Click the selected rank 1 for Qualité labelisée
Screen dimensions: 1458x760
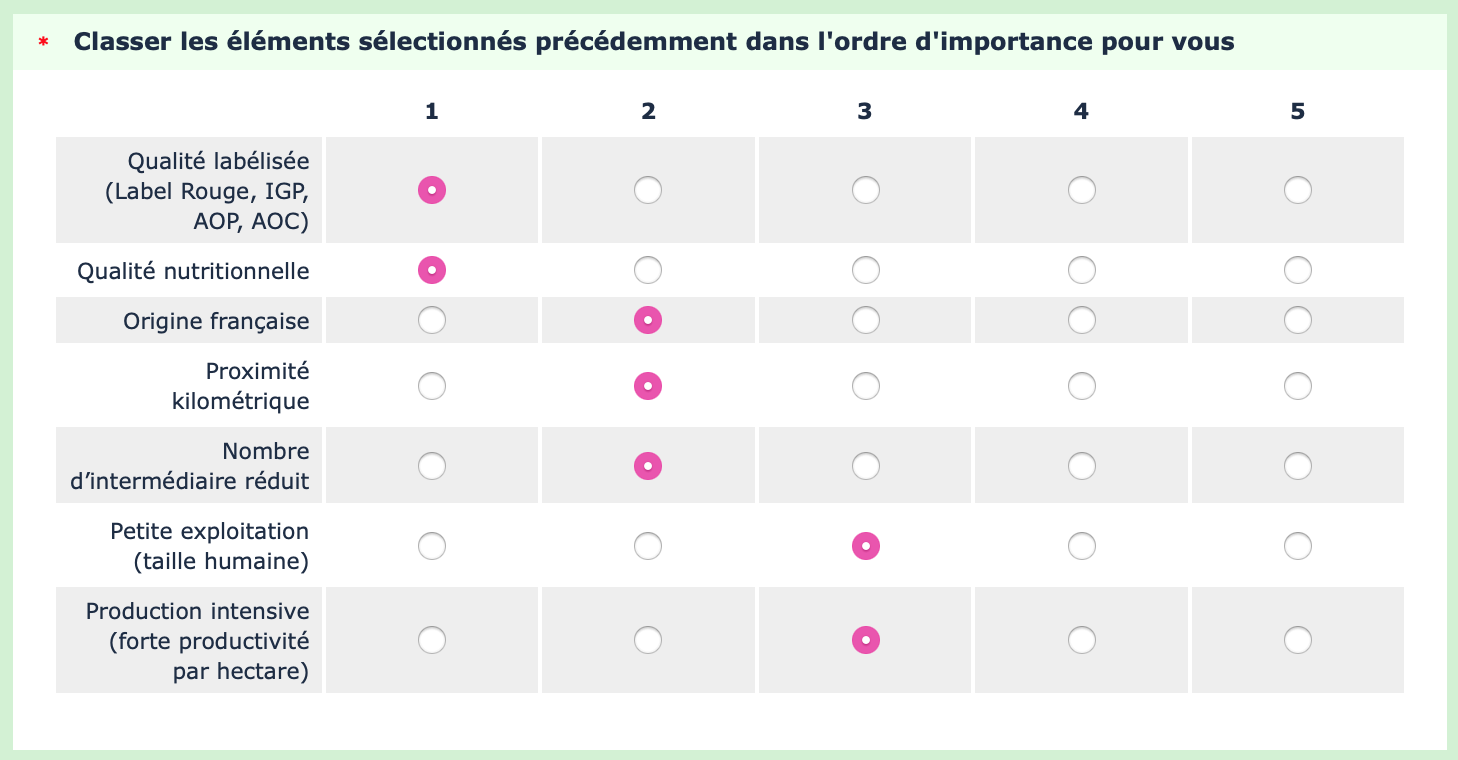pyautogui.click(x=432, y=190)
